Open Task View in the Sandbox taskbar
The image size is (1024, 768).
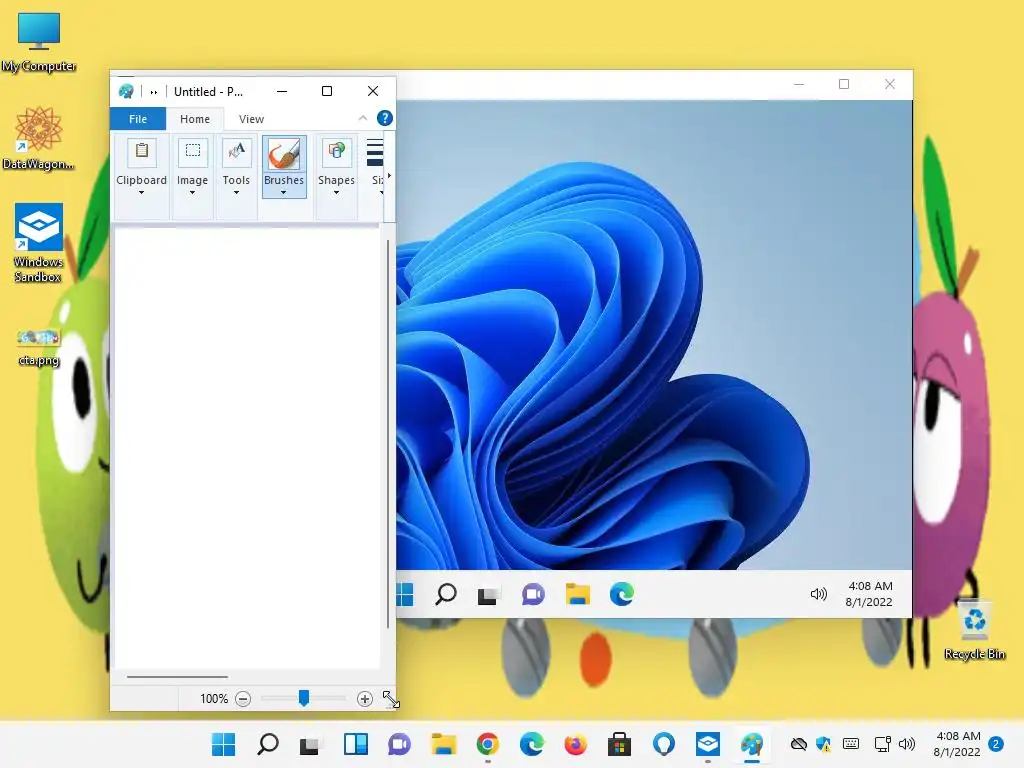(488, 595)
